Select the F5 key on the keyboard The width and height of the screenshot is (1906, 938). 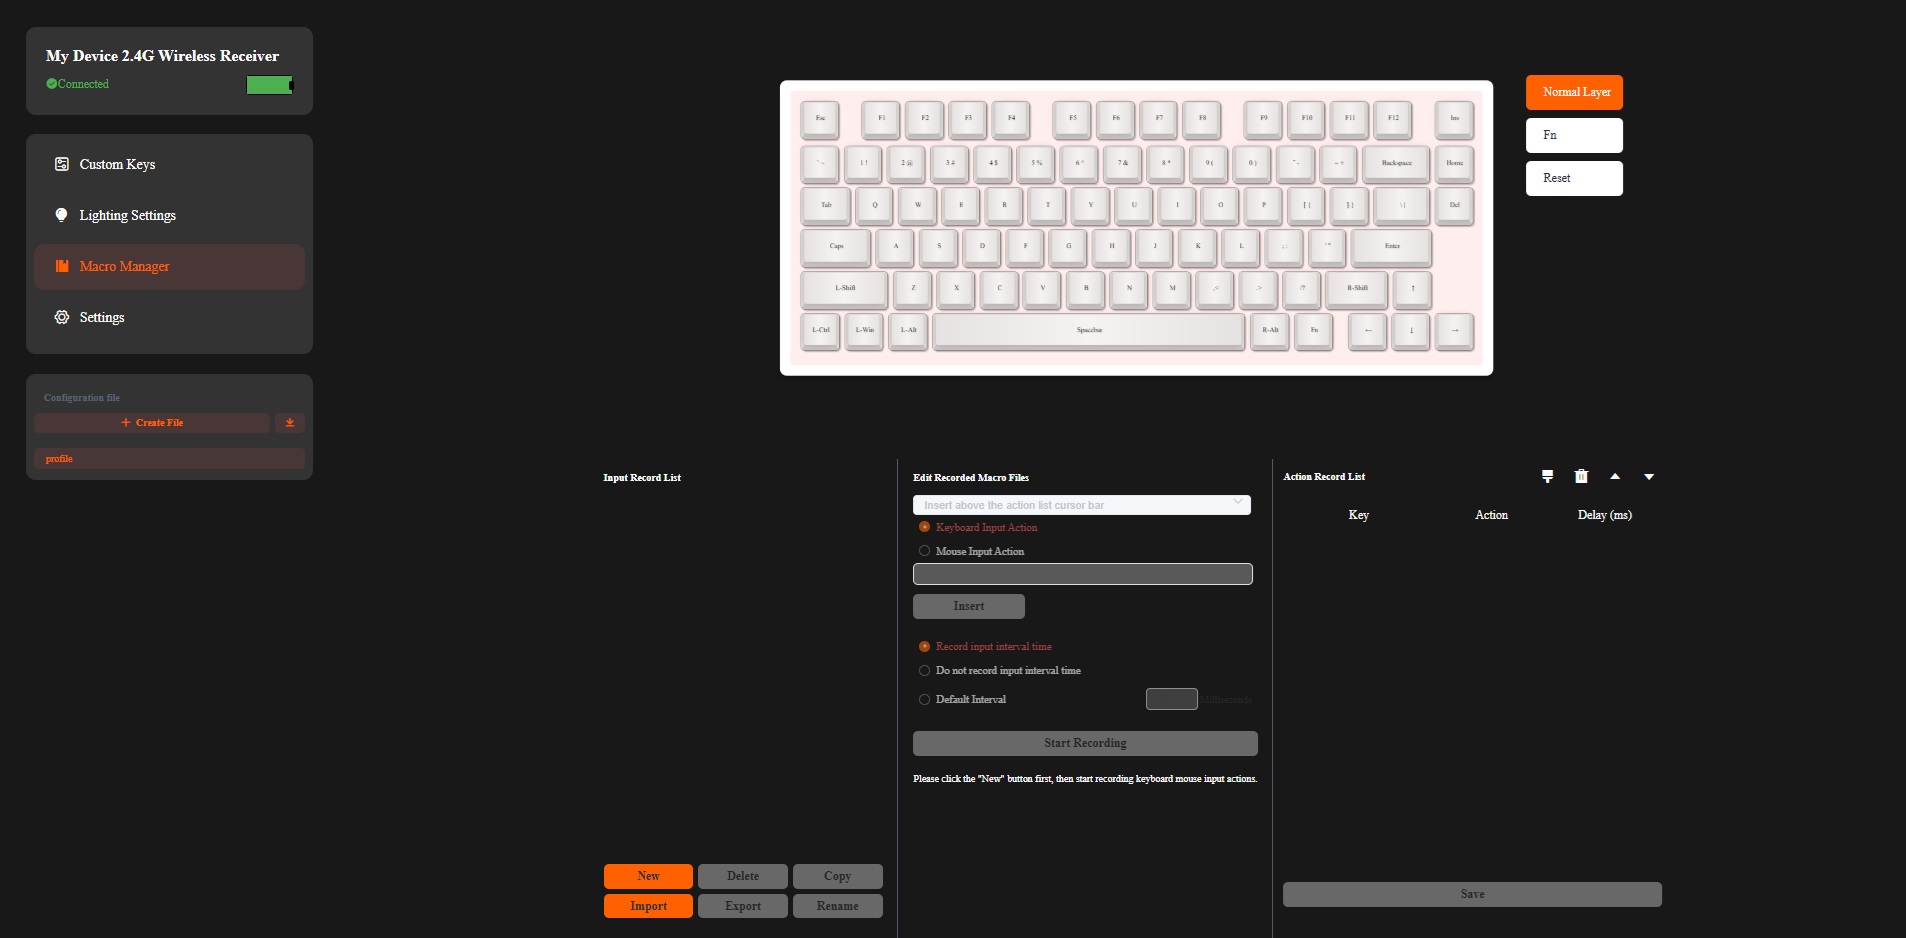[x=1072, y=118]
